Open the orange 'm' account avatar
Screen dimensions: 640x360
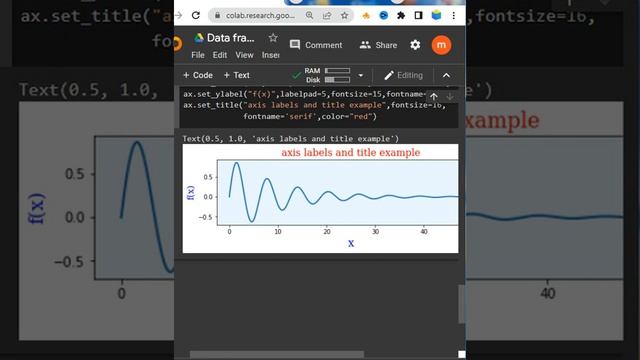[441, 45]
